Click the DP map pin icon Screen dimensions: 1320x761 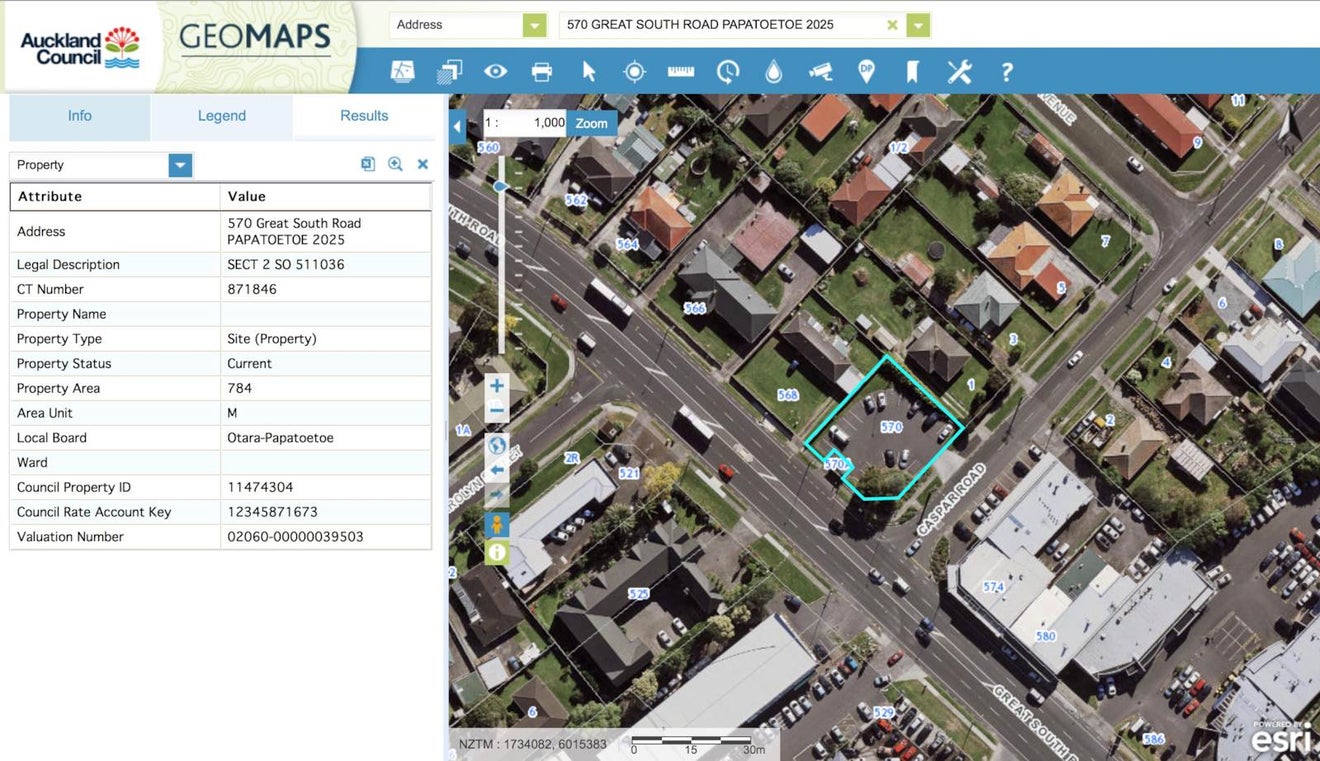(867, 71)
